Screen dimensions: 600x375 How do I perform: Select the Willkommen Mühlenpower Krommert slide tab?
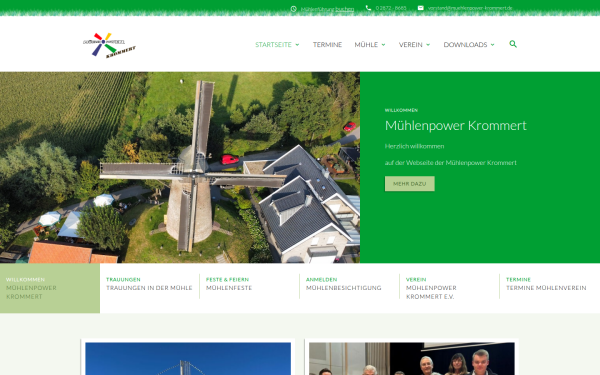50,288
